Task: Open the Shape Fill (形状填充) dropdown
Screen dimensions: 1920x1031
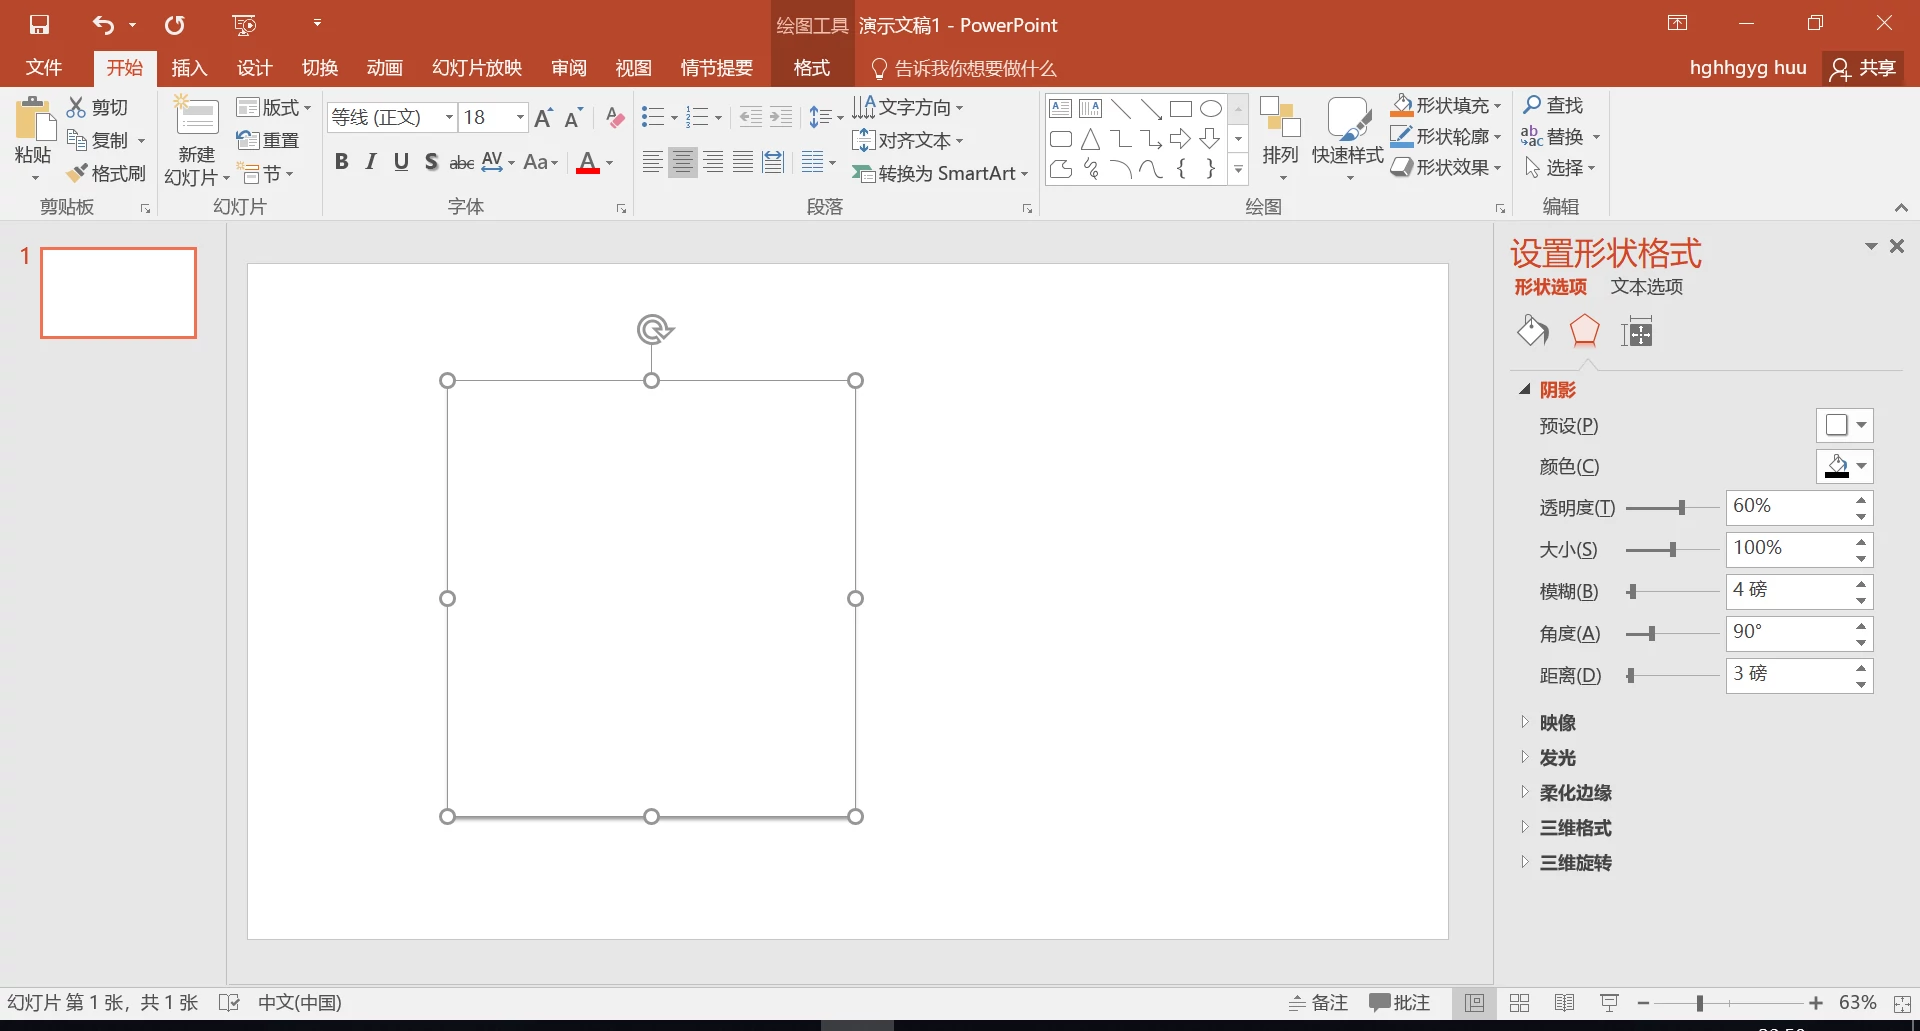Action: (1446, 105)
